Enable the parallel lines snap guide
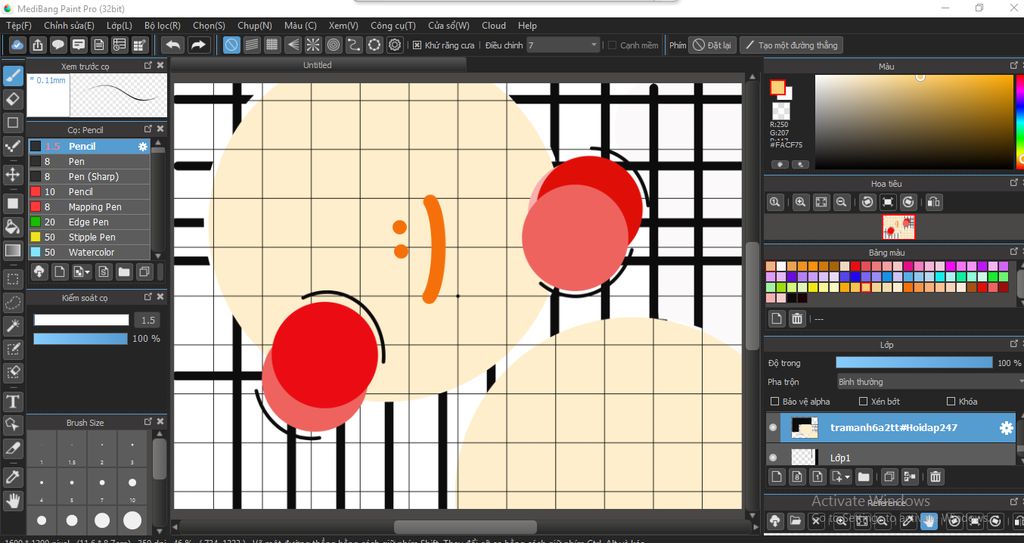1024x543 pixels. [x=251, y=45]
